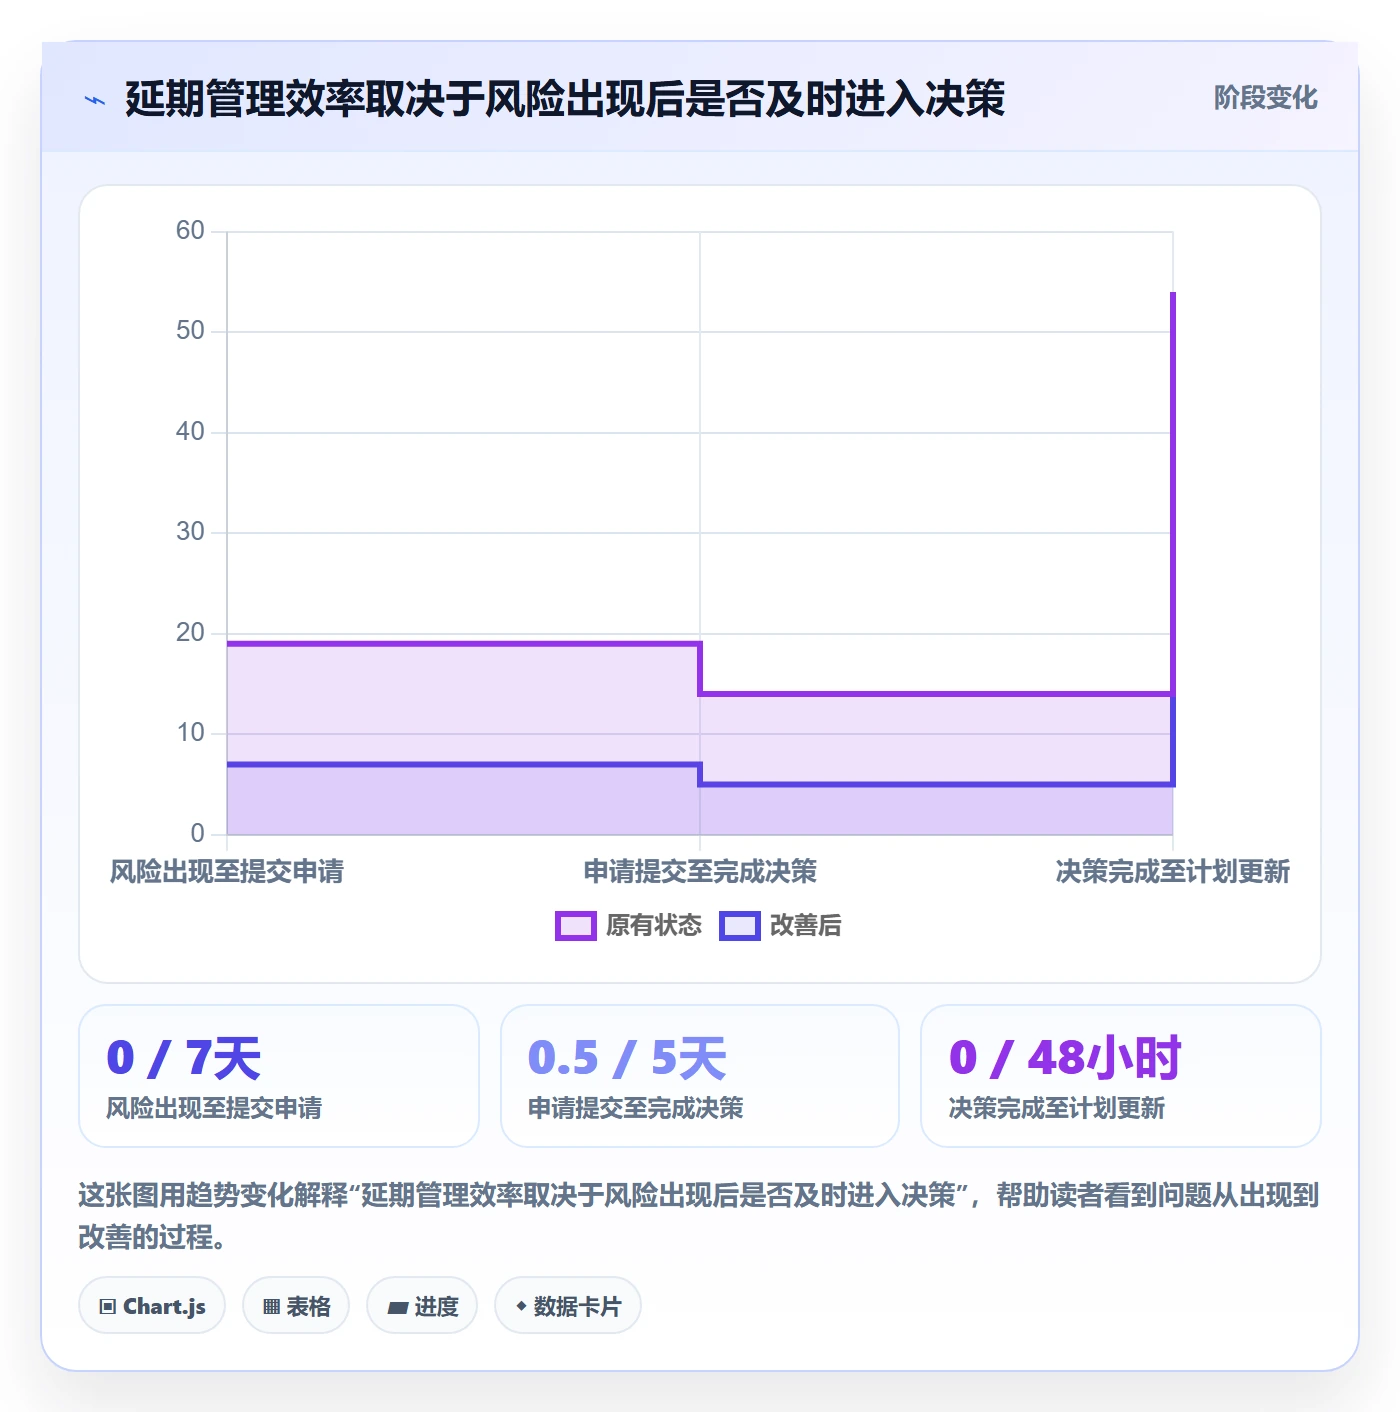
Task: Click 风险出现至提交申请 card caption
Action: coord(214,1108)
